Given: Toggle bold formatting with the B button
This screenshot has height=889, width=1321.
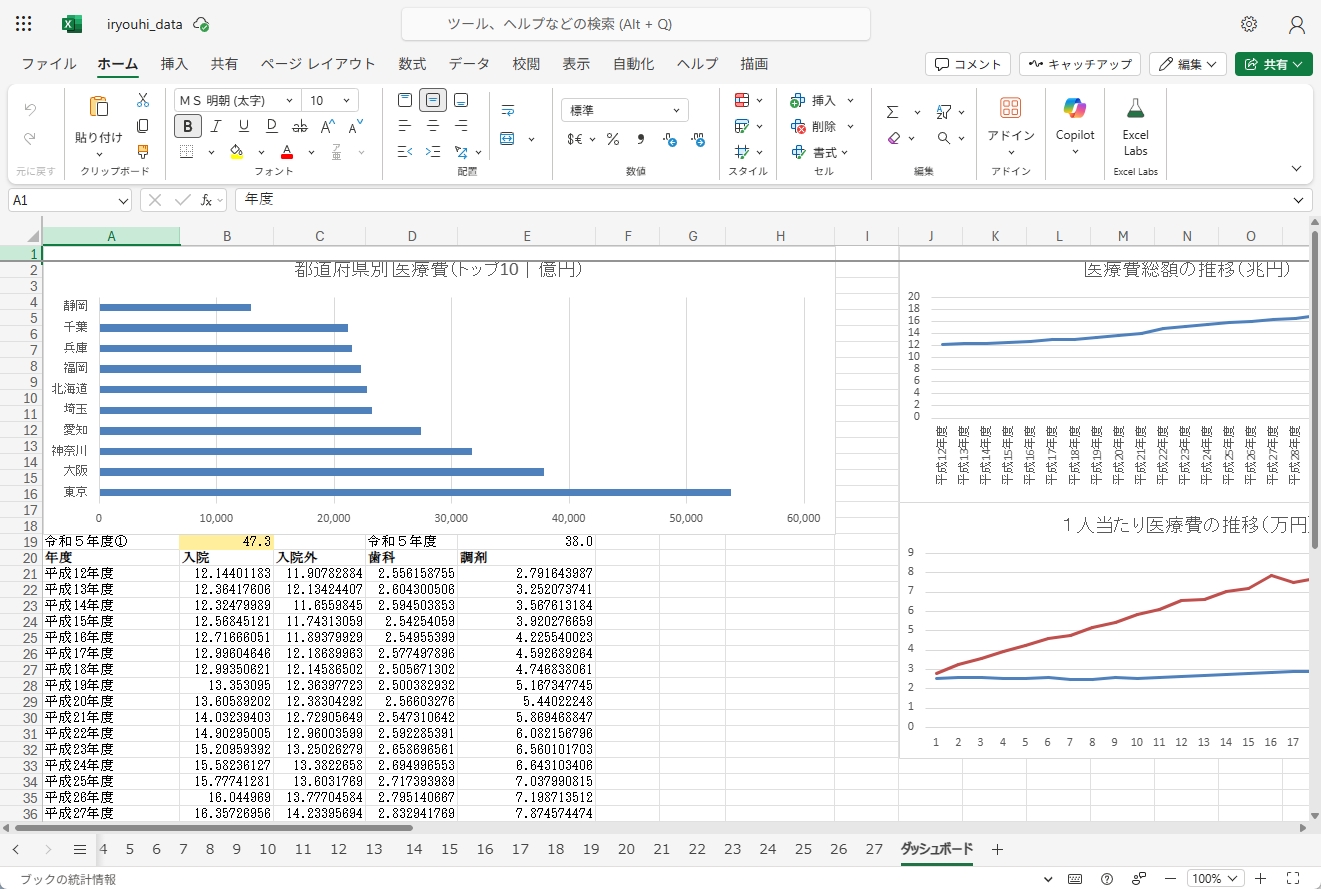Looking at the screenshot, I should pos(187,126).
